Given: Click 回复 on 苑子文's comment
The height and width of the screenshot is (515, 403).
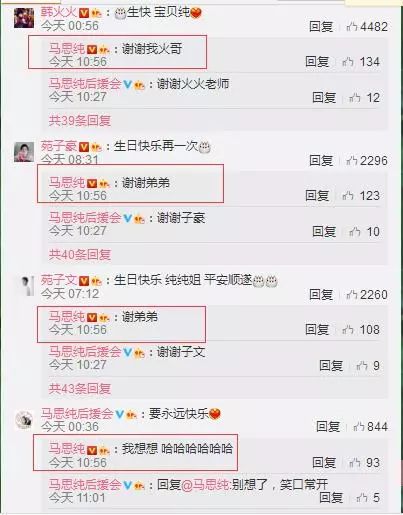Looking at the screenshot, I should pos(321,295).
